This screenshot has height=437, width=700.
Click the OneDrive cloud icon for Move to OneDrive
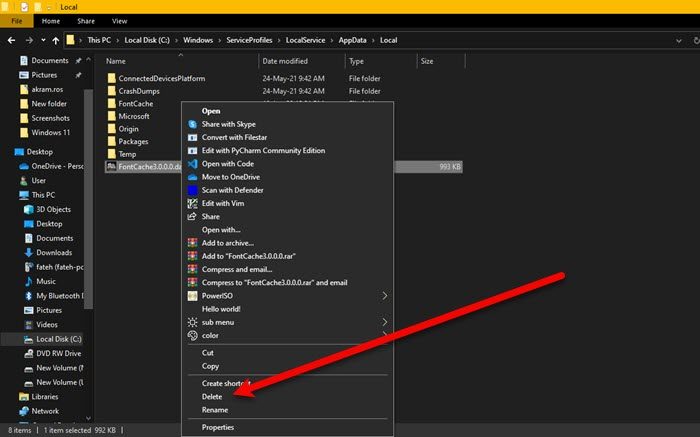point(193,177)
